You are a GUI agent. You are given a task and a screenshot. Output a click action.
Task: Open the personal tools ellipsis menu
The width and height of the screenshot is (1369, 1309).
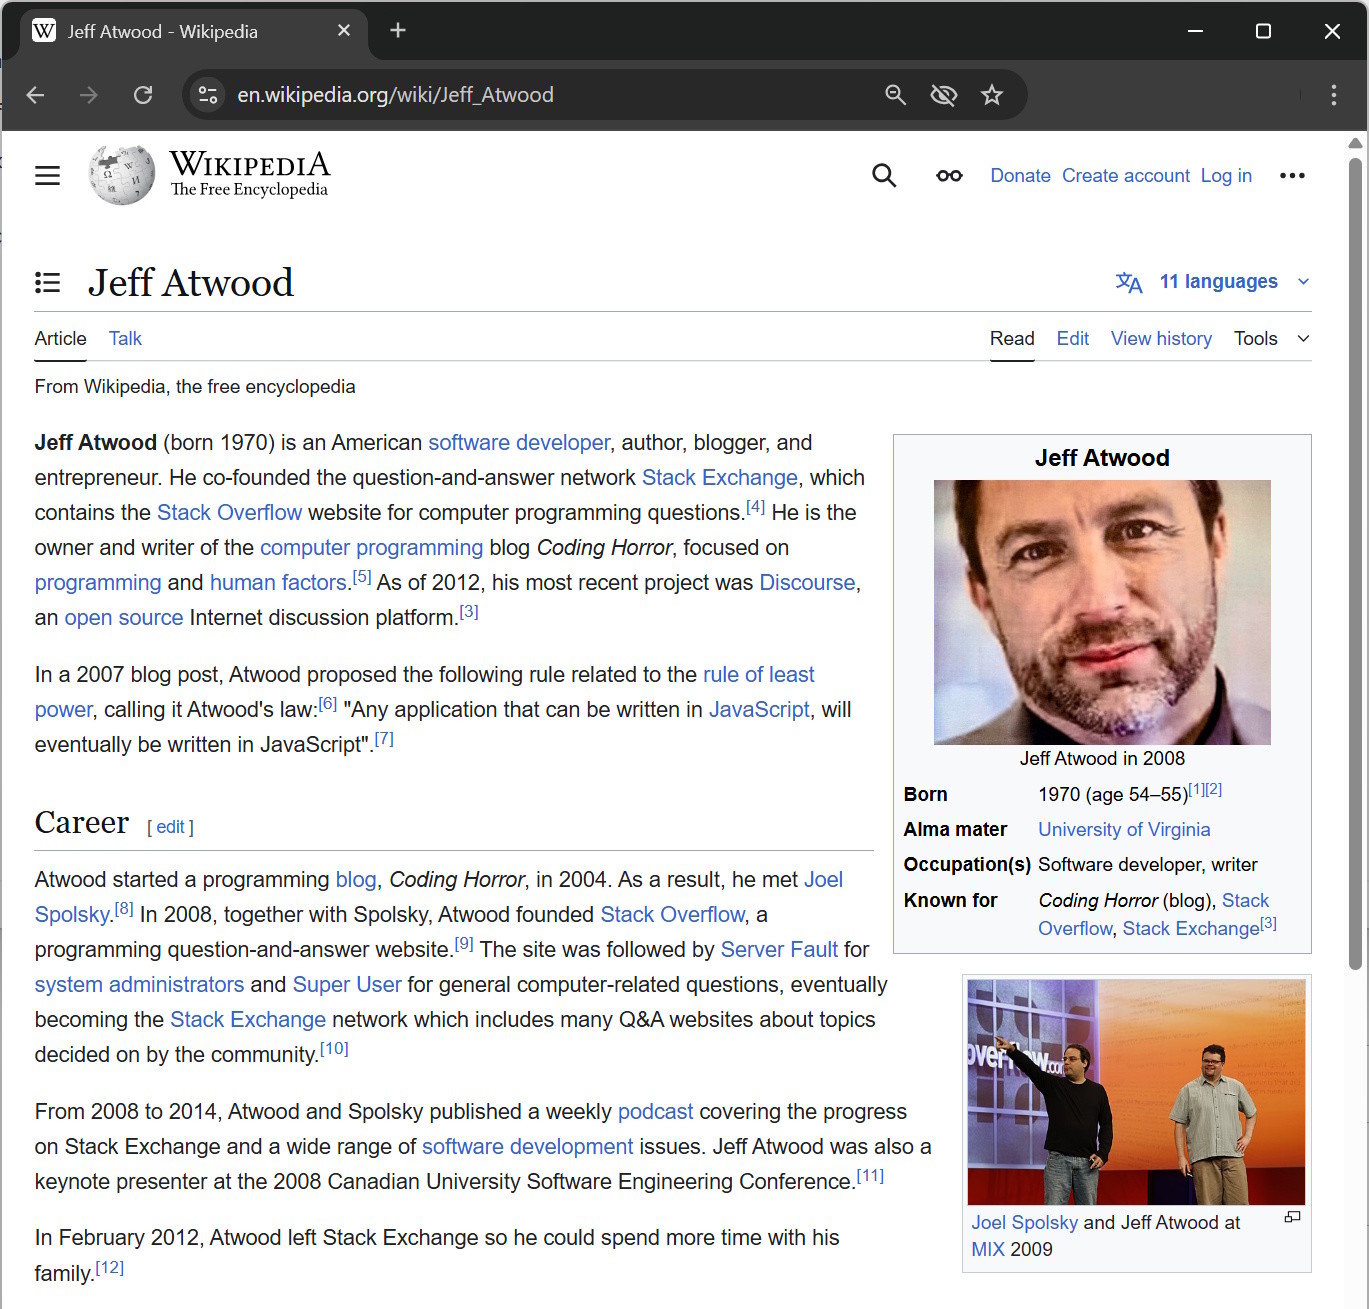click(1291, 176)
